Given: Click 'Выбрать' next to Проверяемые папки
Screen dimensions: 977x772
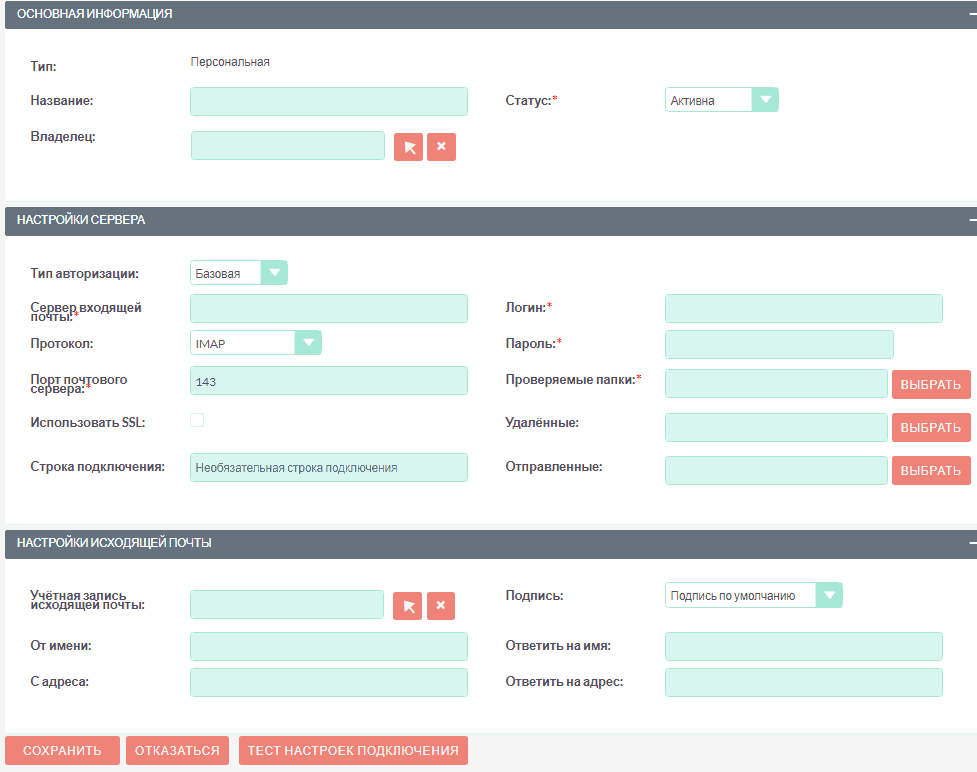Looking at the screenshot, I should (930, 384).
